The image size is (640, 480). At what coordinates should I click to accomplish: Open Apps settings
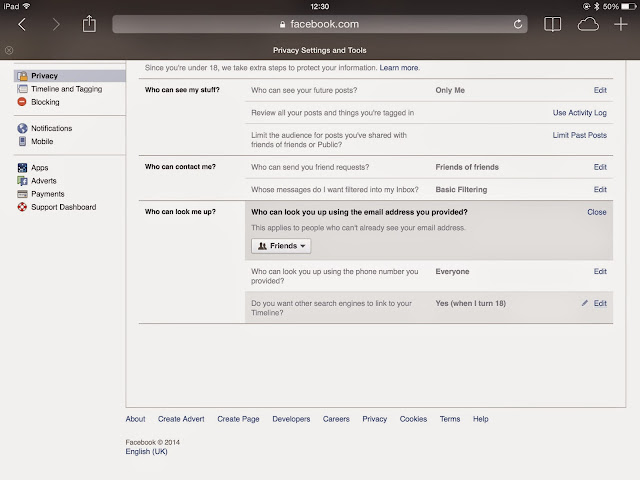(x=40, y=168)
